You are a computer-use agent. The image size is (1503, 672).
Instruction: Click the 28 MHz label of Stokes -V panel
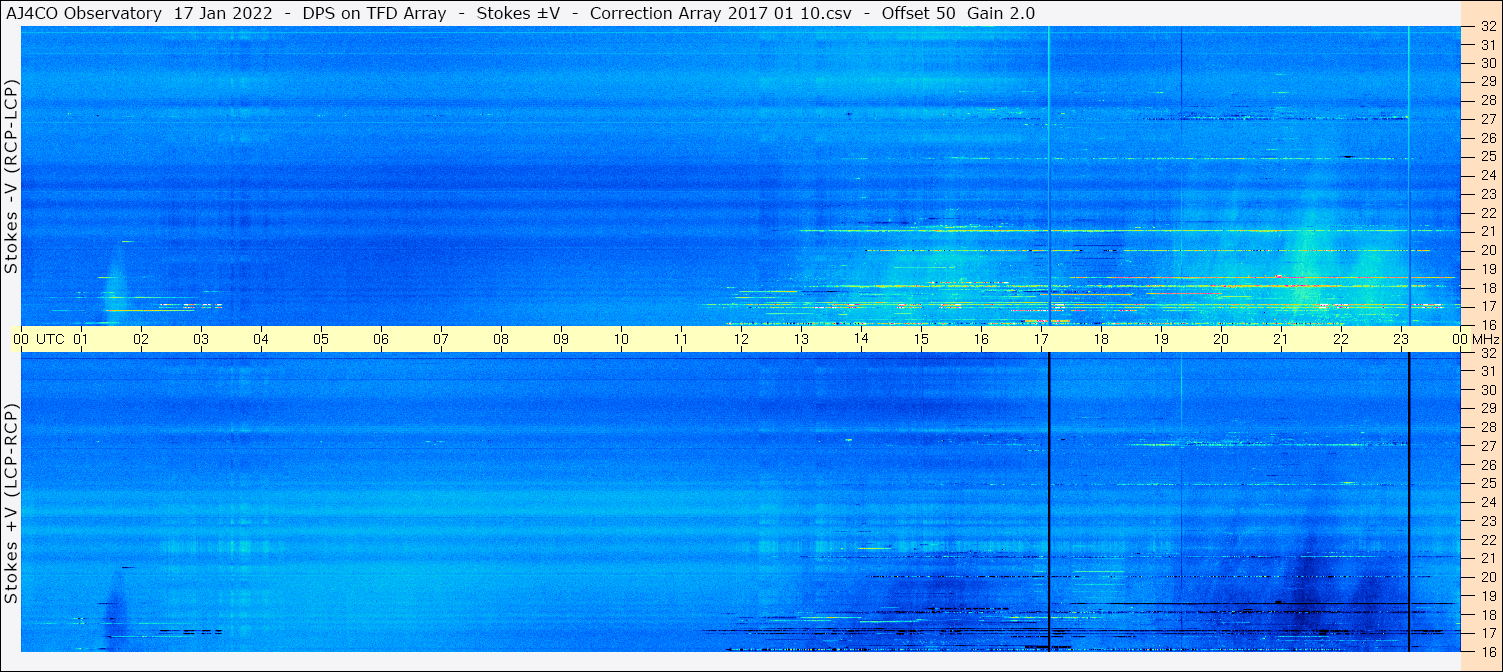1487,100
